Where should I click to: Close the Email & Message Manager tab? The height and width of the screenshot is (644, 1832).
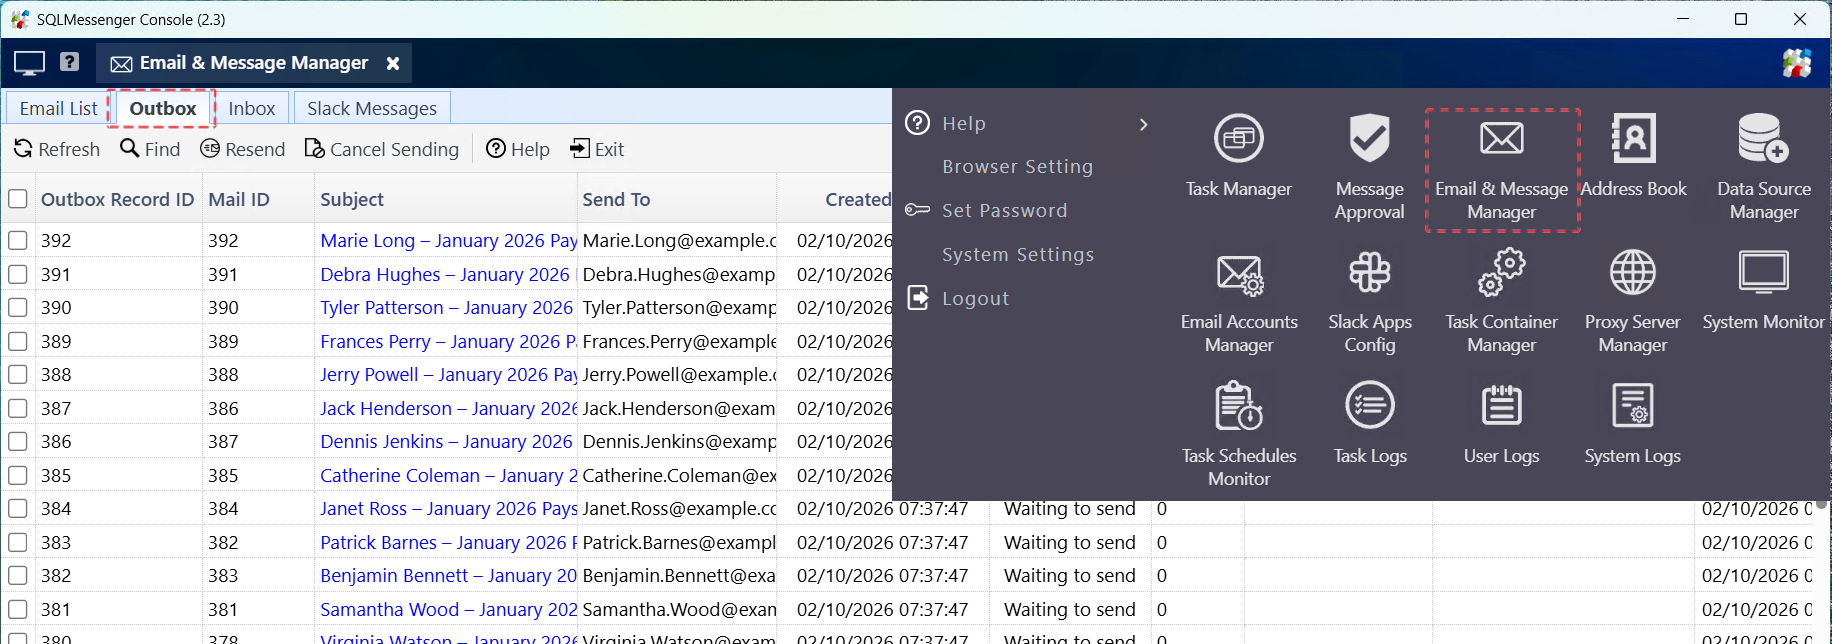(393, 63)
